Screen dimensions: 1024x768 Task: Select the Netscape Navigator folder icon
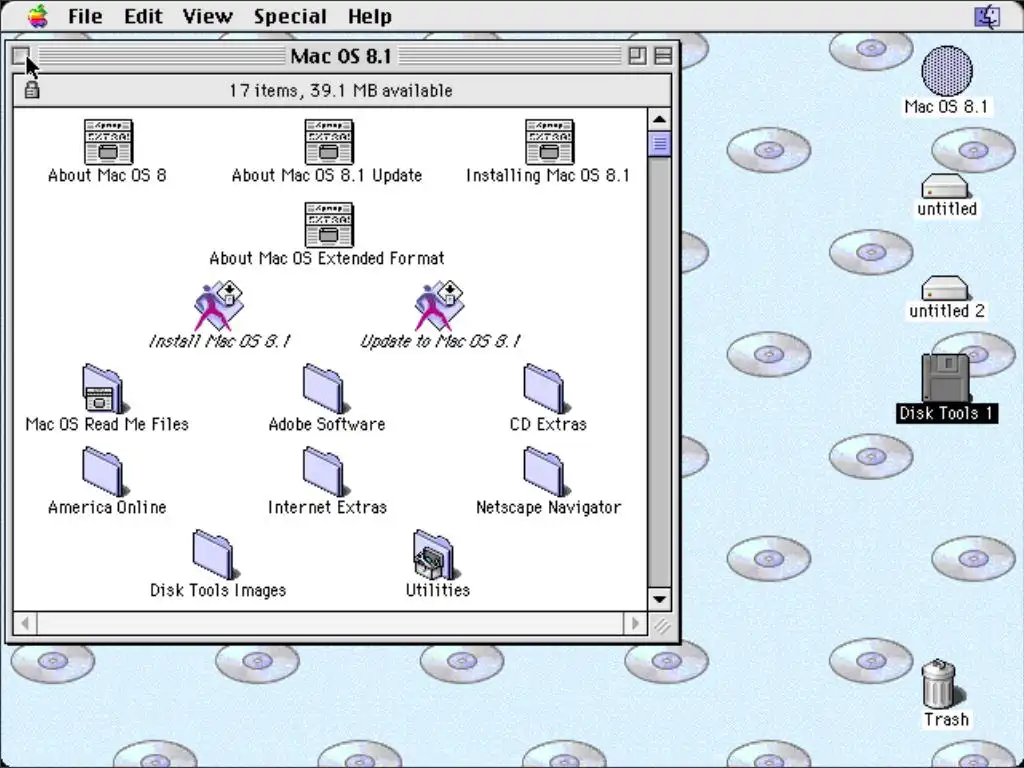point(546,472)
